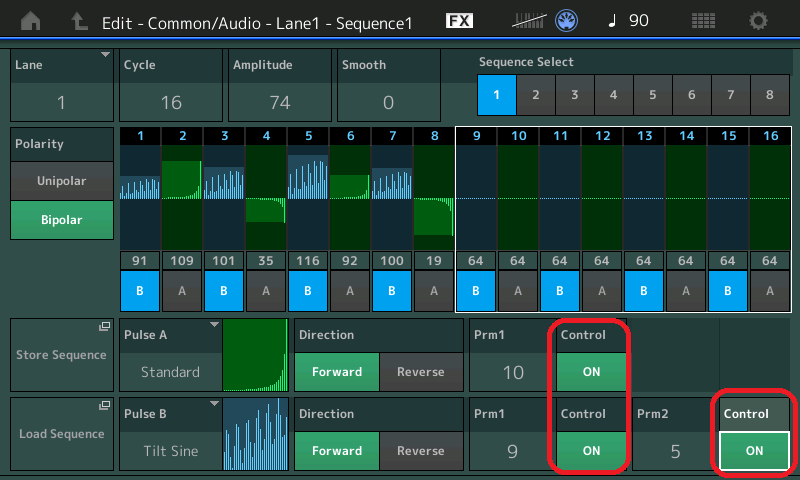
Task: Click the exit/up arrow icon
Action: point(80,21)
